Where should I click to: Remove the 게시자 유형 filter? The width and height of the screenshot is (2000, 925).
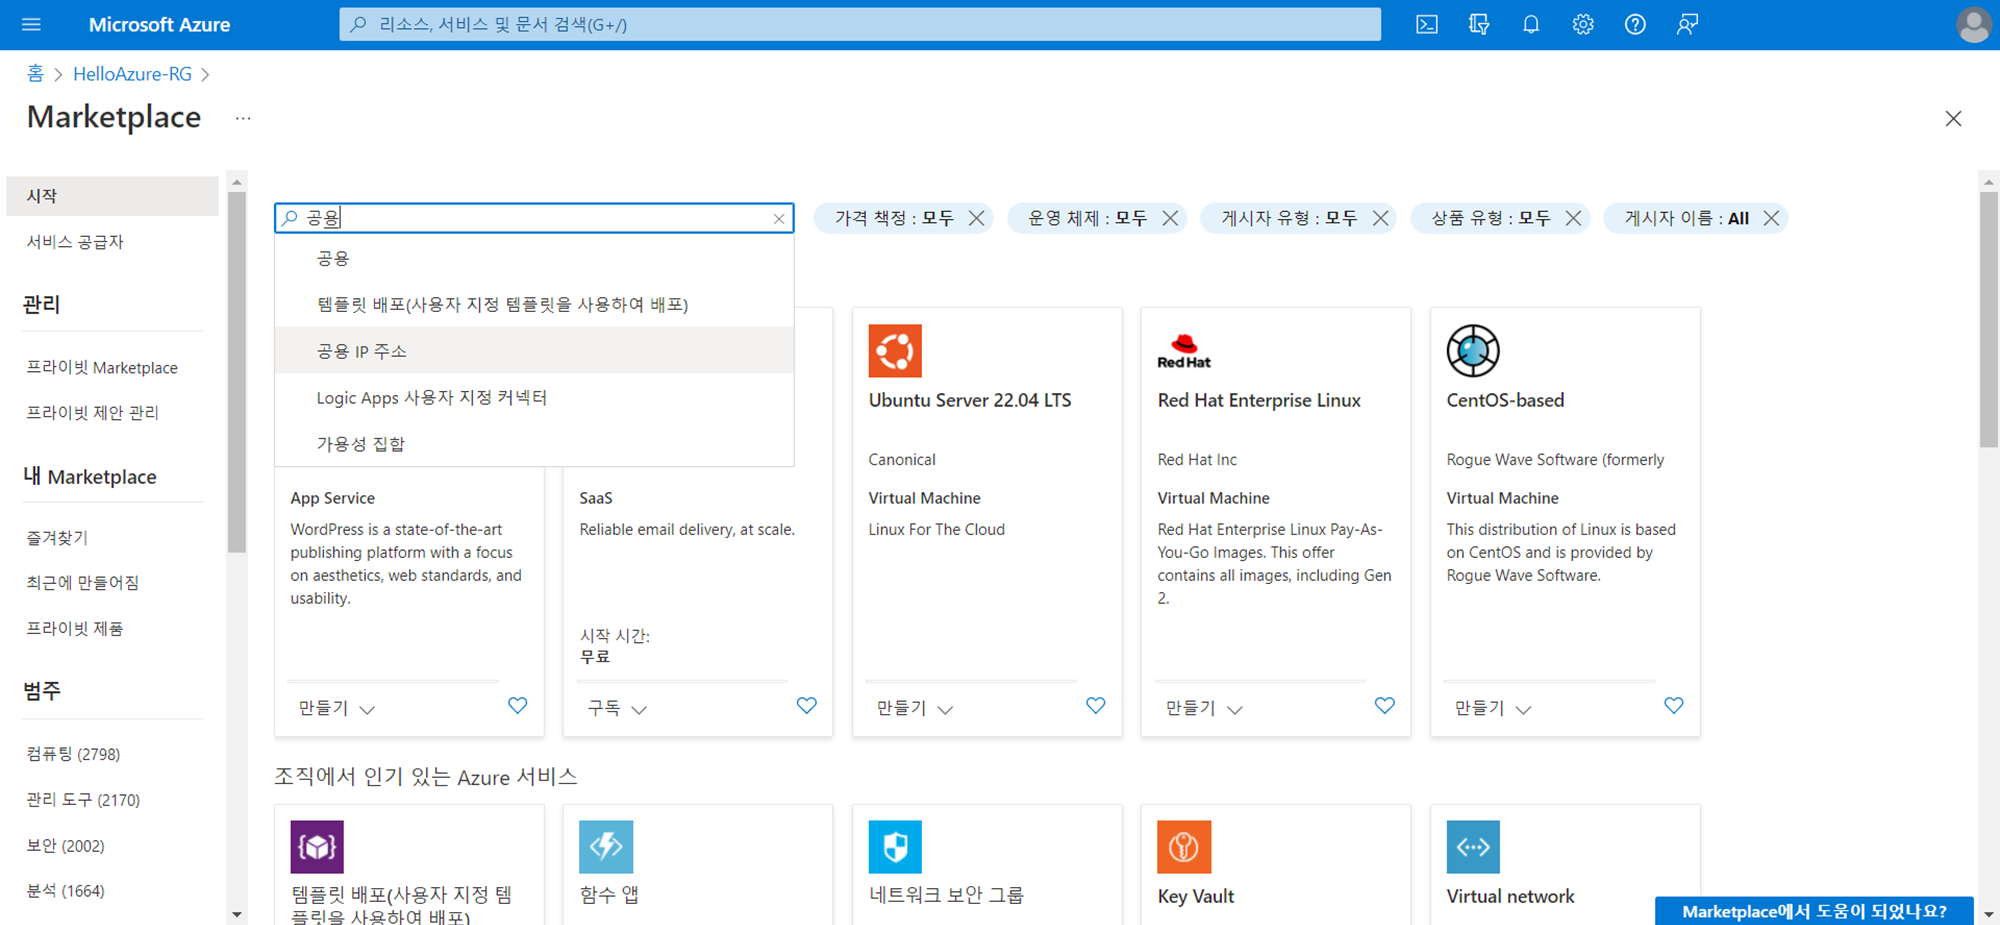coord(1380,218)
